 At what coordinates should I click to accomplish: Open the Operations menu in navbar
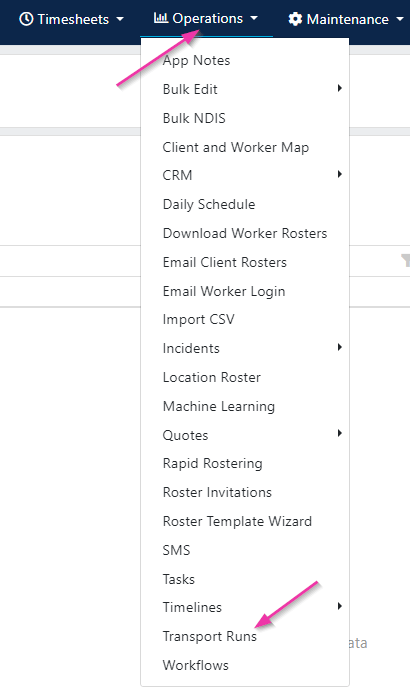pos(206,19)
